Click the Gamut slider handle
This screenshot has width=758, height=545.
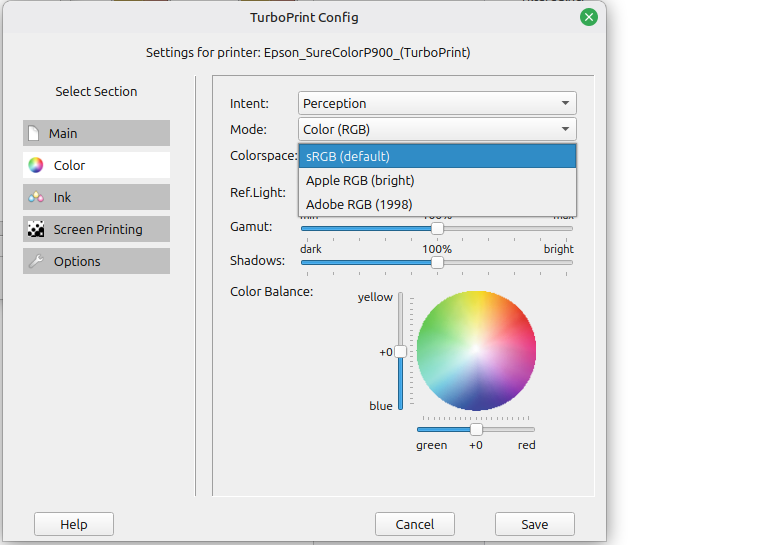pos(437,228)
